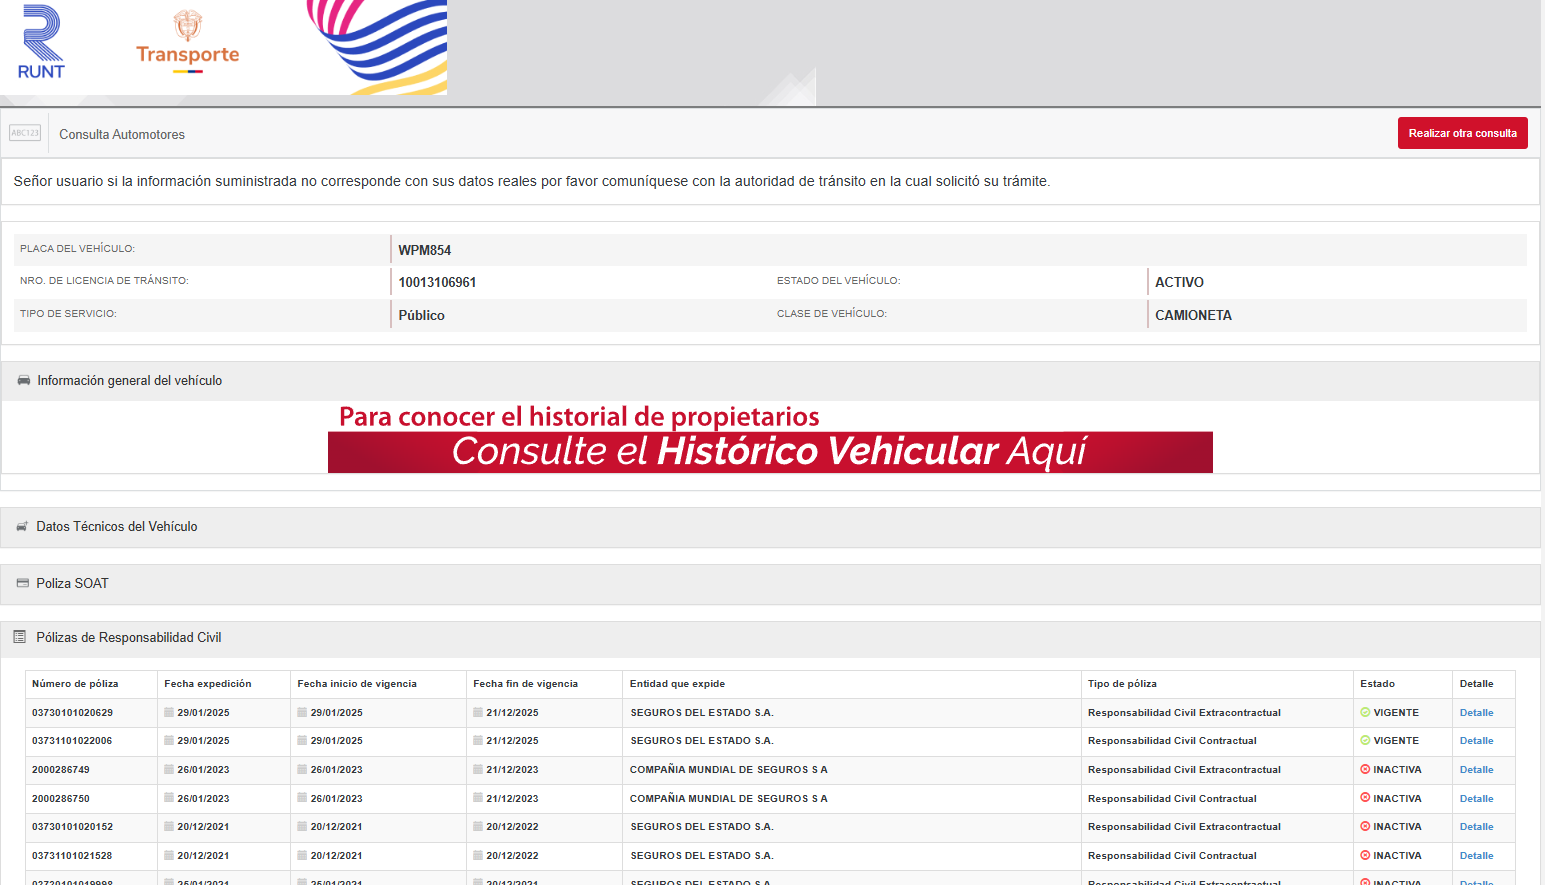
Task: Click the Consulta Automotores tab label
Action: tap(122, 135)
